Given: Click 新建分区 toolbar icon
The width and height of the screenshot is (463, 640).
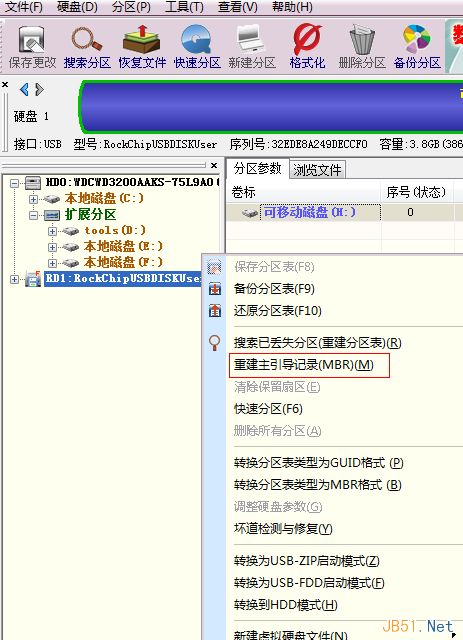Looking at the screenshot, I should click(x=252, y=40).
